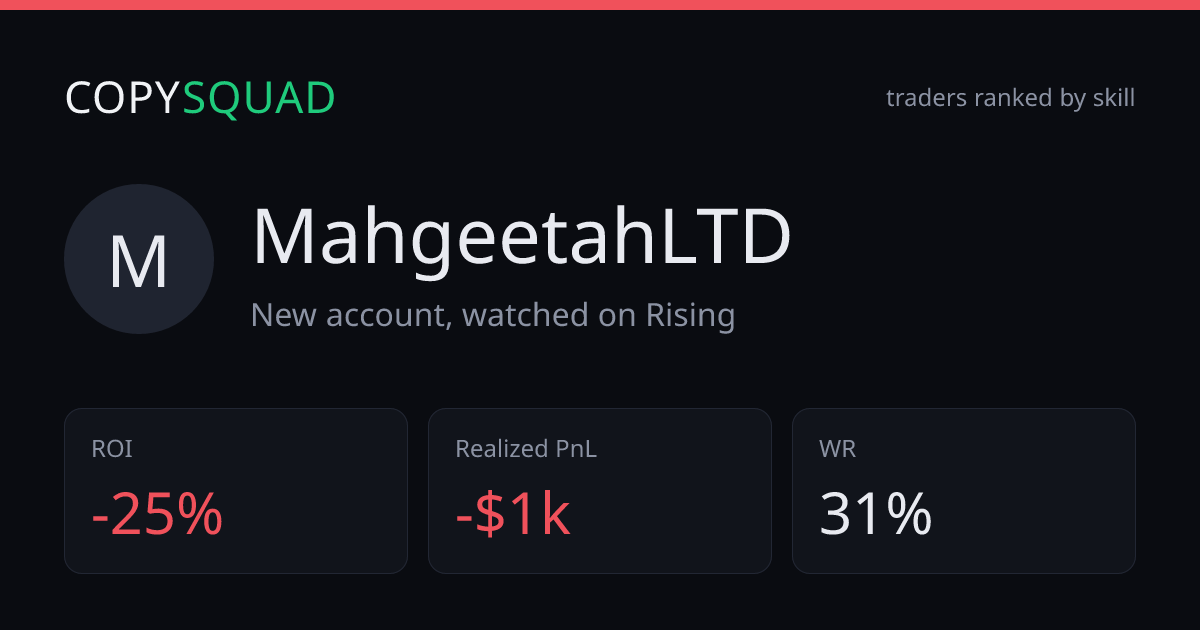Select the 31% win rate value
This screenshot has width=1200, height=630.
[x=876, y=515]
